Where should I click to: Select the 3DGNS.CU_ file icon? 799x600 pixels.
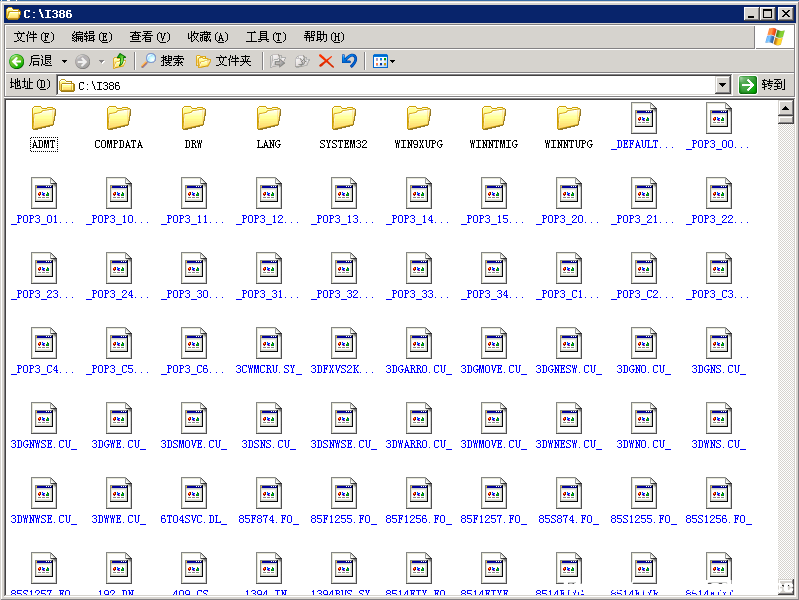click(718, 343)
